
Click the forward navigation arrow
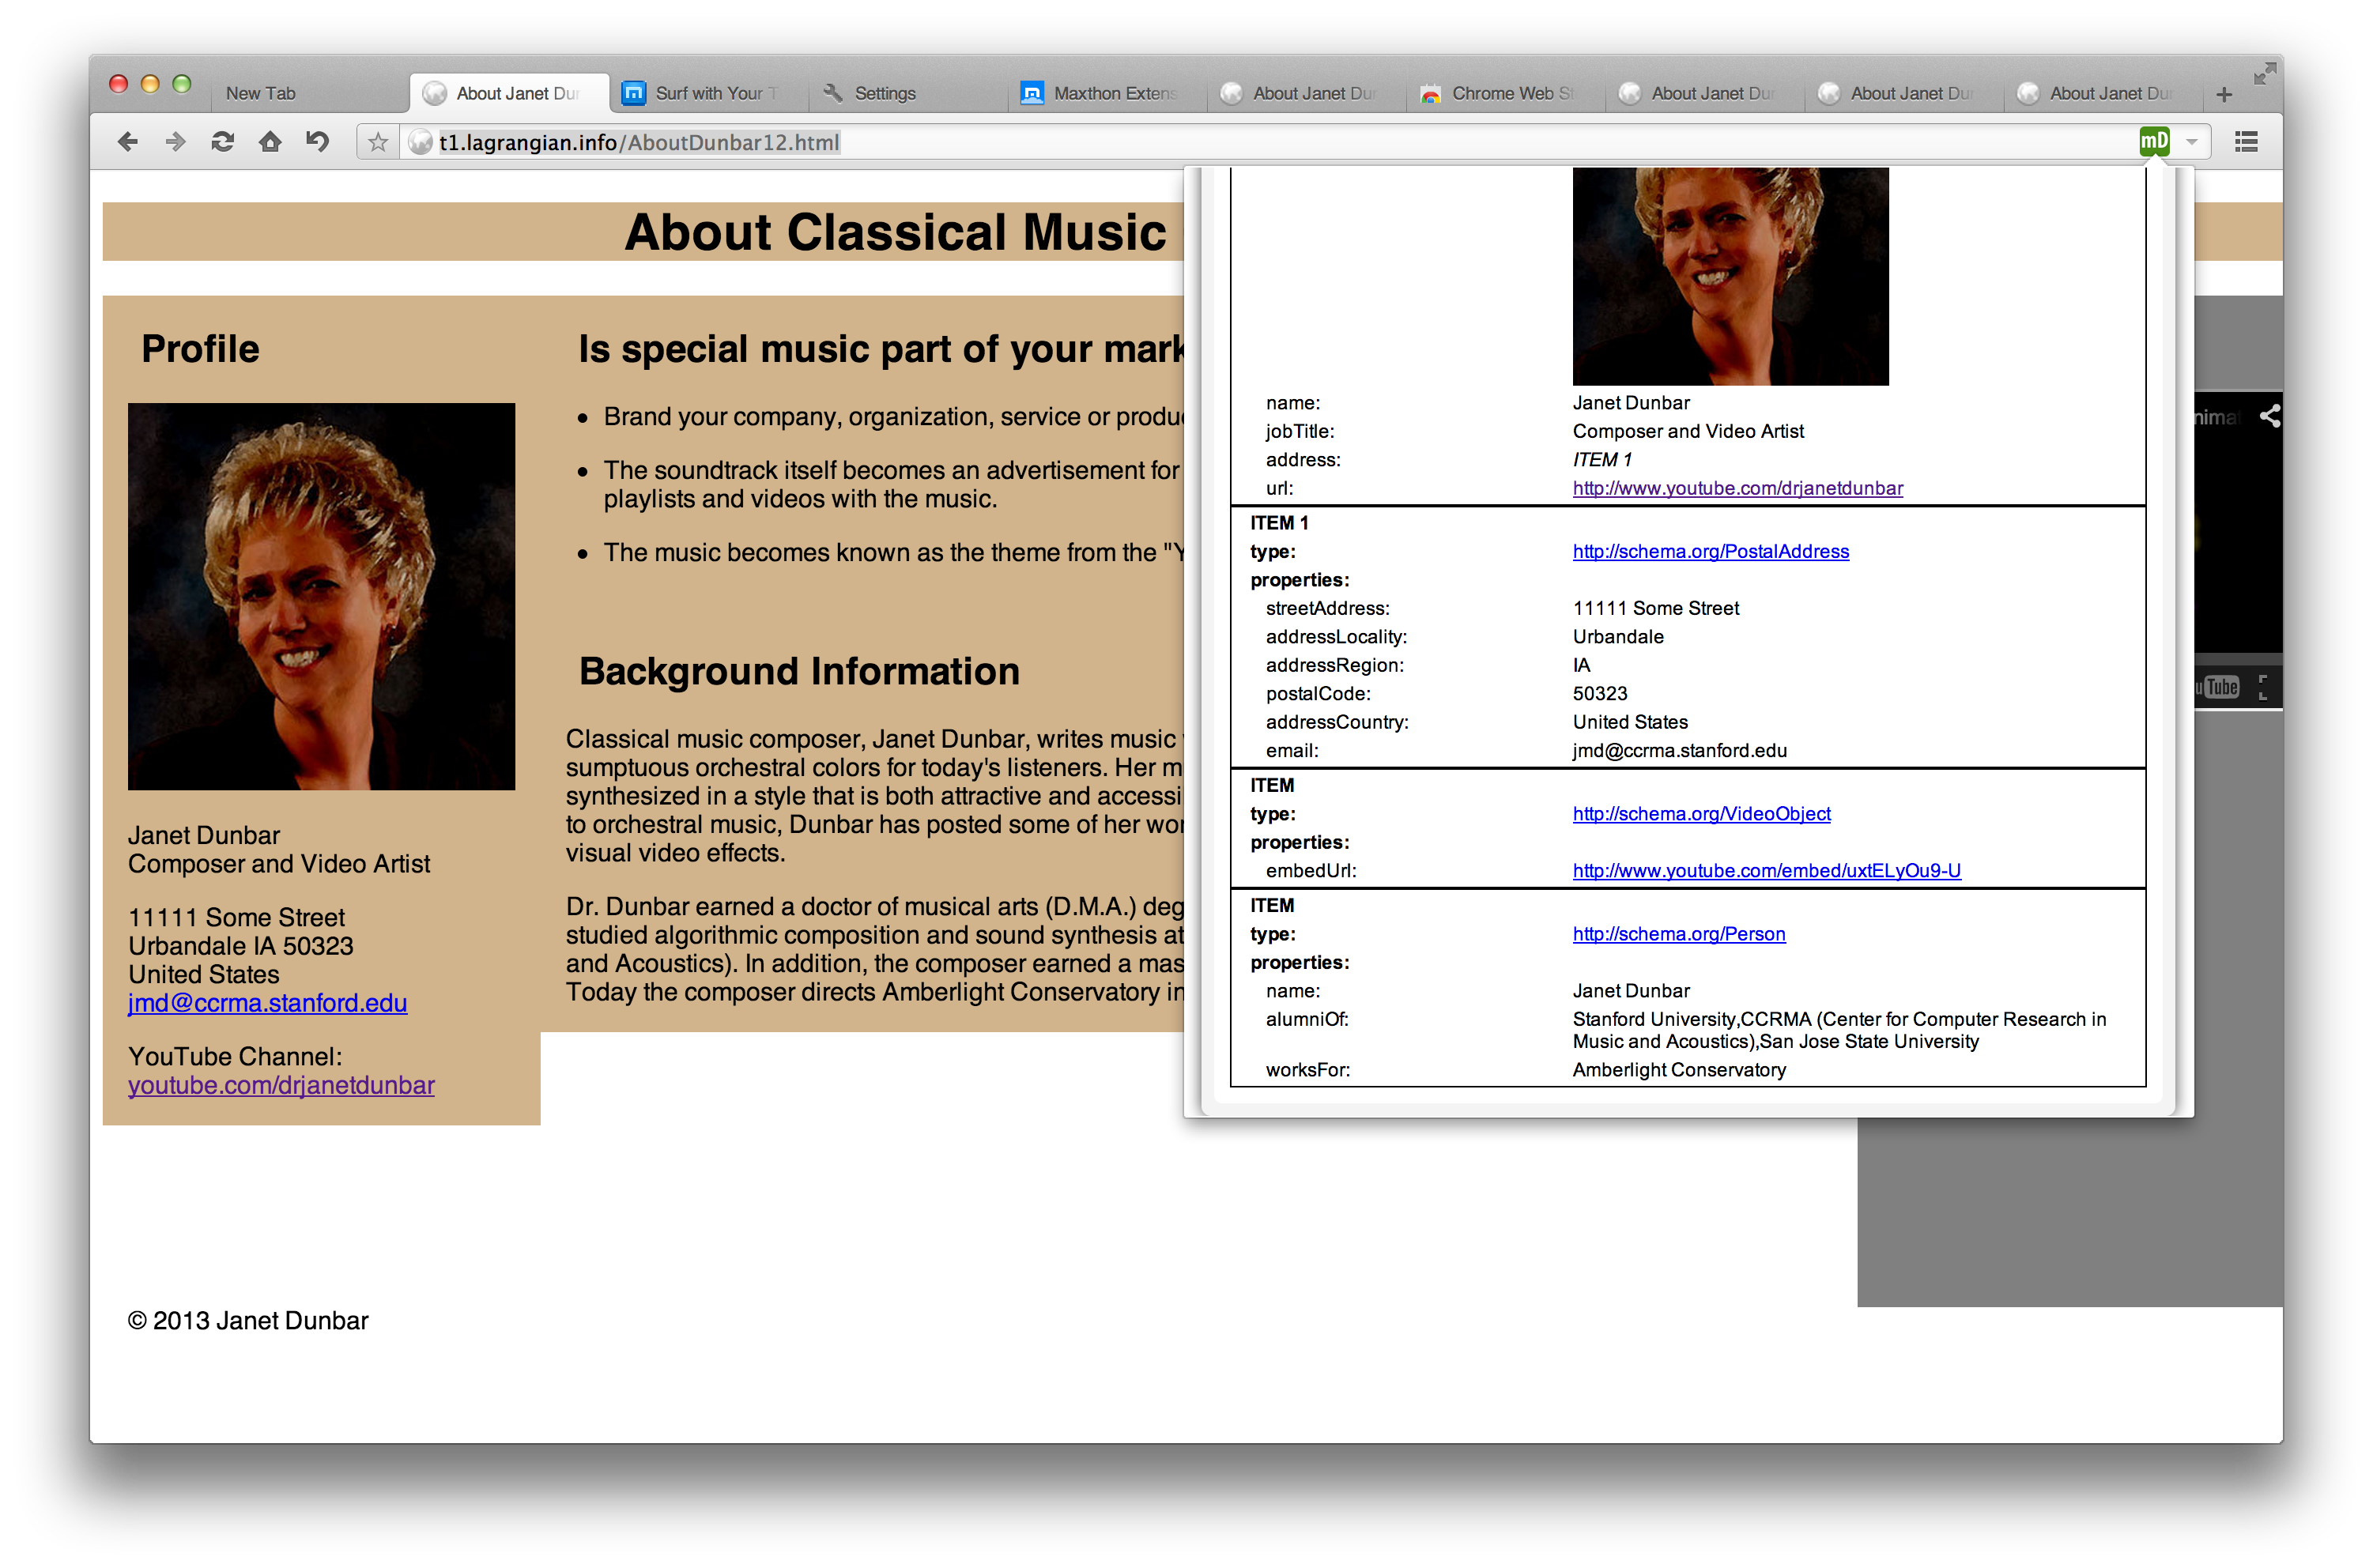(x=175, y=142)
